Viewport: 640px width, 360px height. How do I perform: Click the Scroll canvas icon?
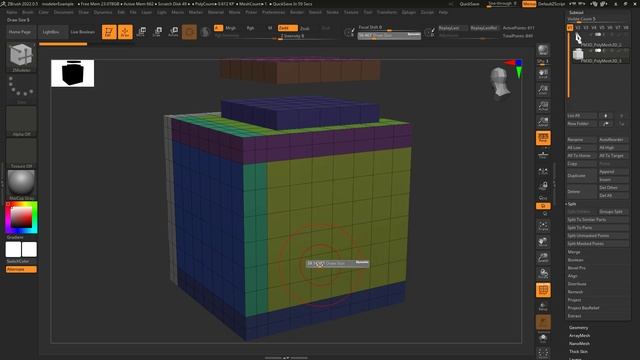[x=543, y=73]
